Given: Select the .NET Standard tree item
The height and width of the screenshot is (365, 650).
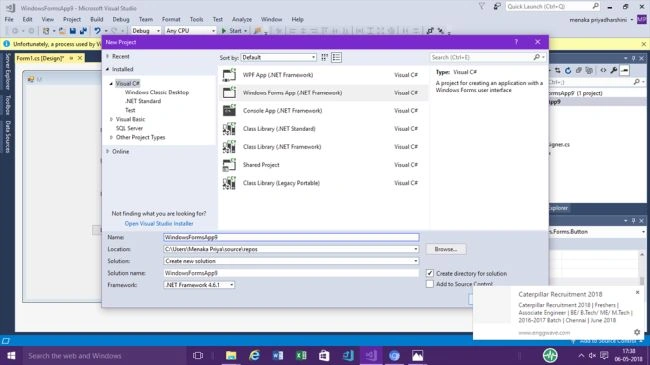Looking at the screenshot, I should tap(143, 101).
